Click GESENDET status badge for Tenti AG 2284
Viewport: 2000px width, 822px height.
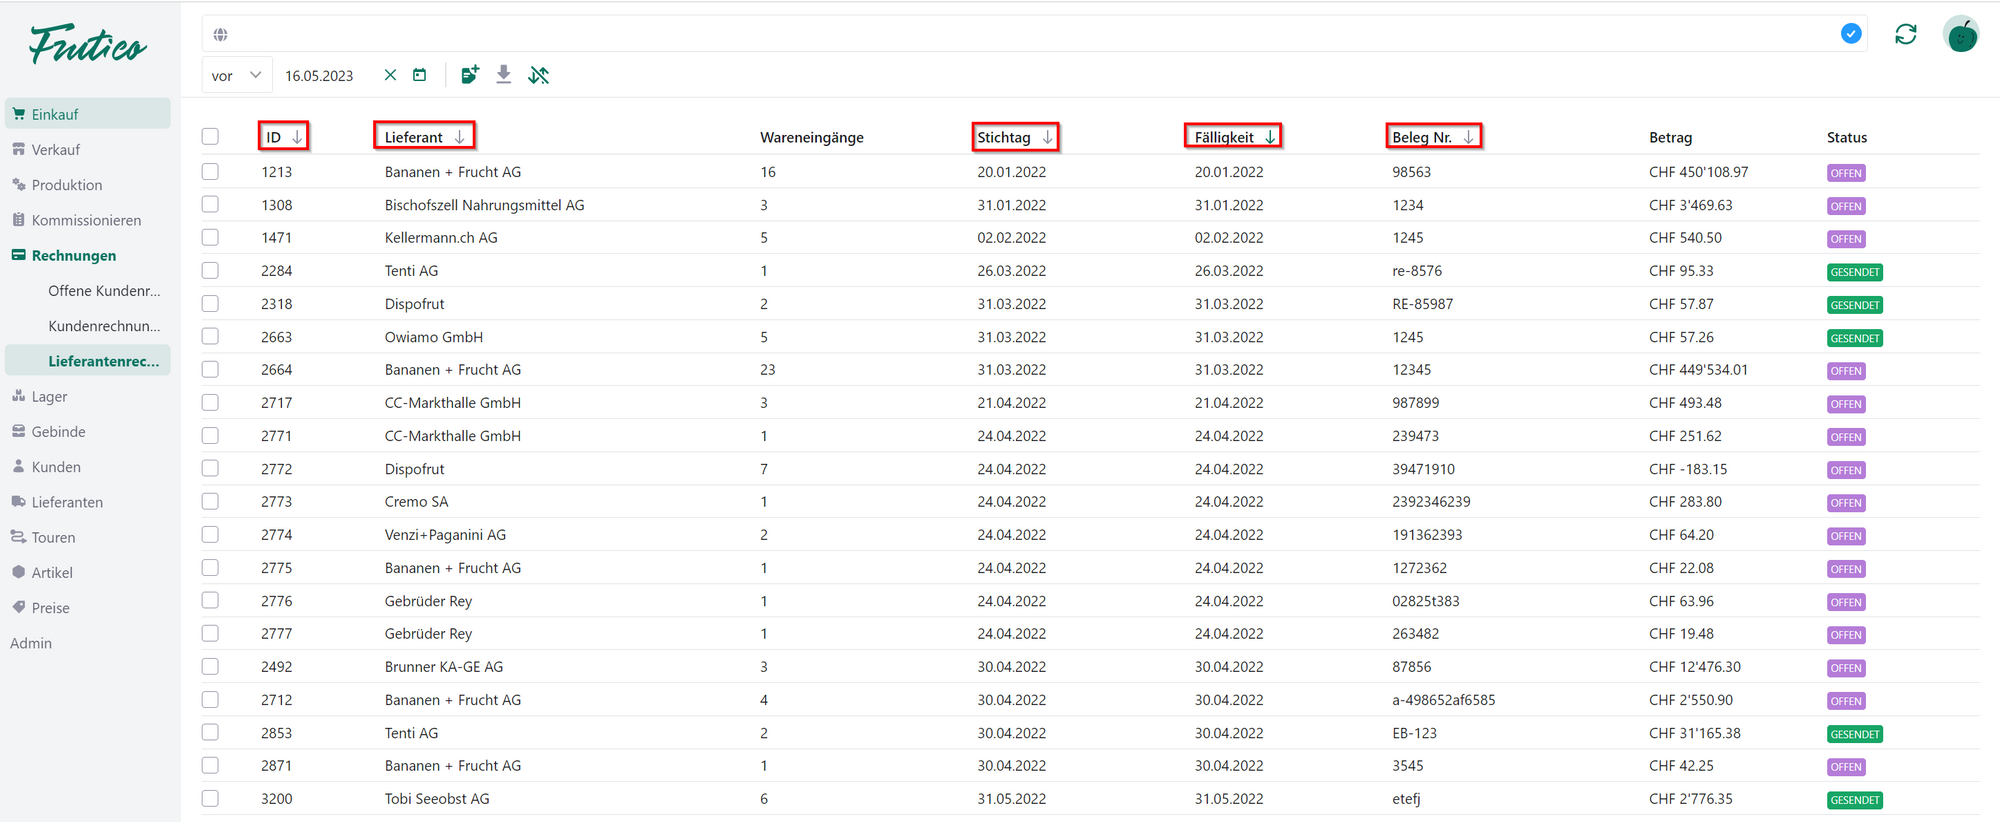(1854, 272)
